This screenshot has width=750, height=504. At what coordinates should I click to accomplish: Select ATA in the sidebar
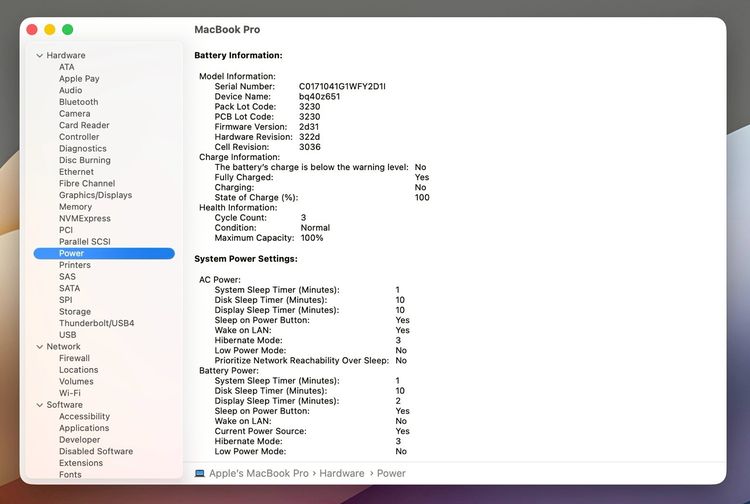tap(66, 67)
